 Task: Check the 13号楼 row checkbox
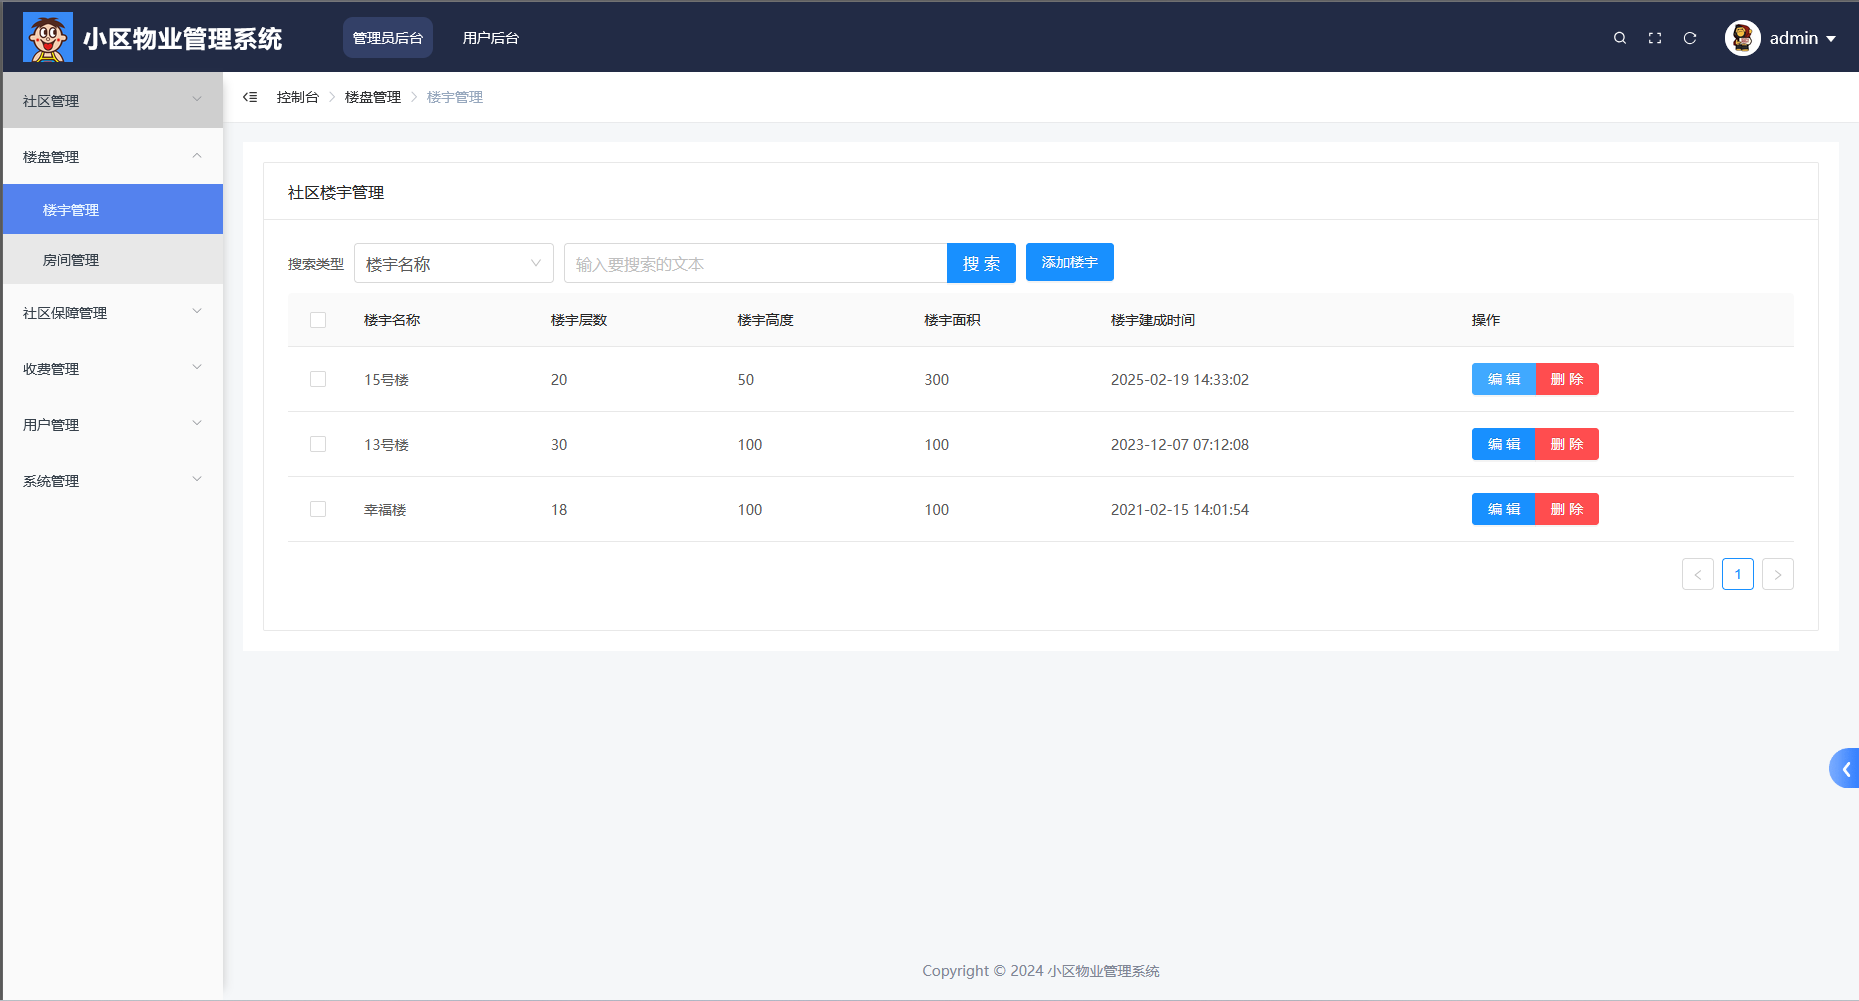(x=318, y=444)
